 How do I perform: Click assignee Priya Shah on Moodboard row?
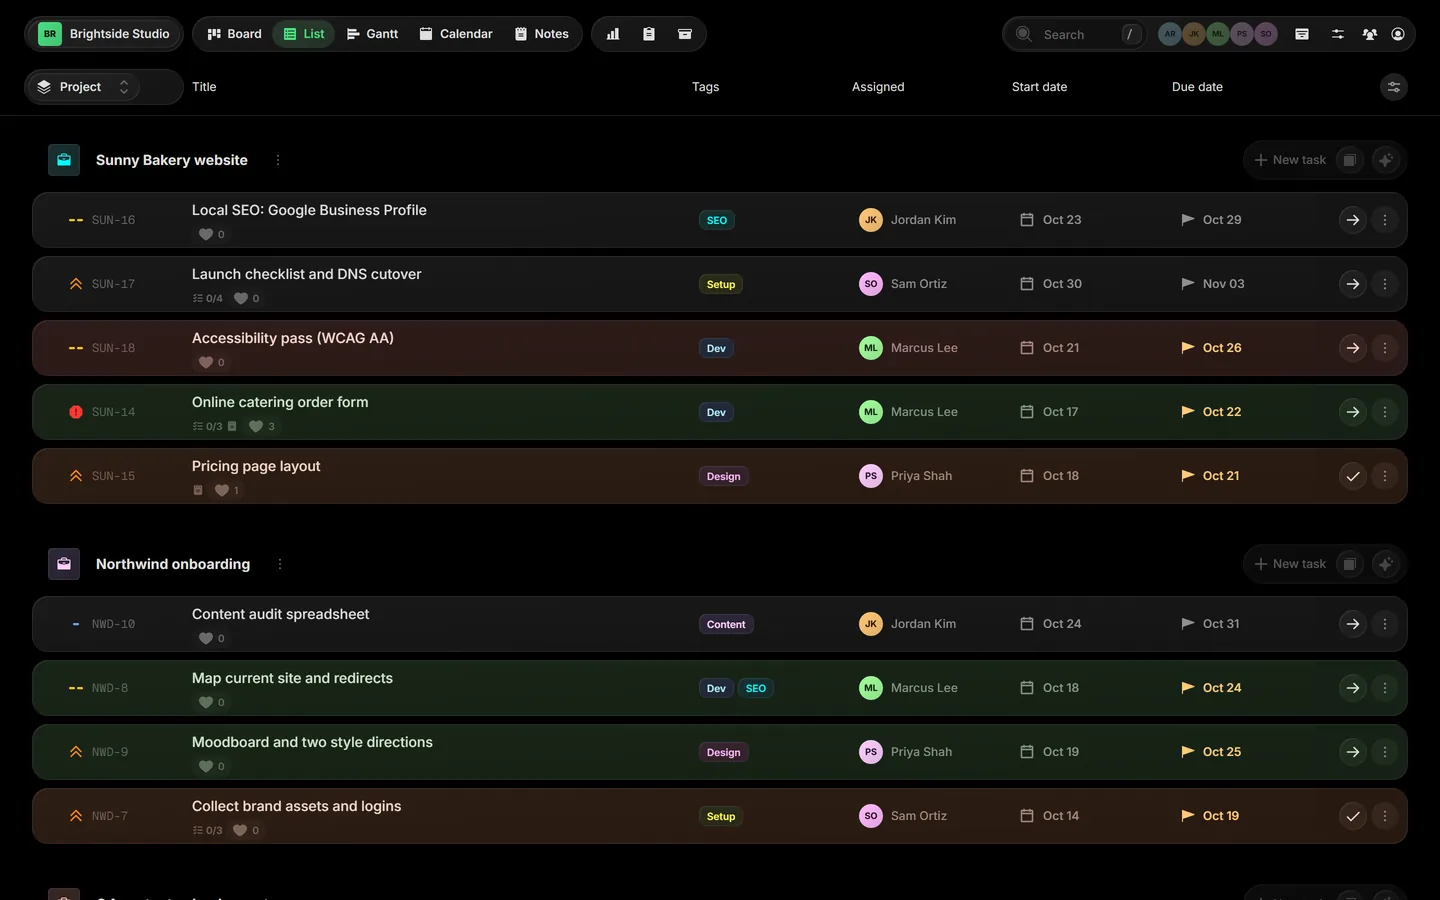pyautogui.click(x=906, y=752)
